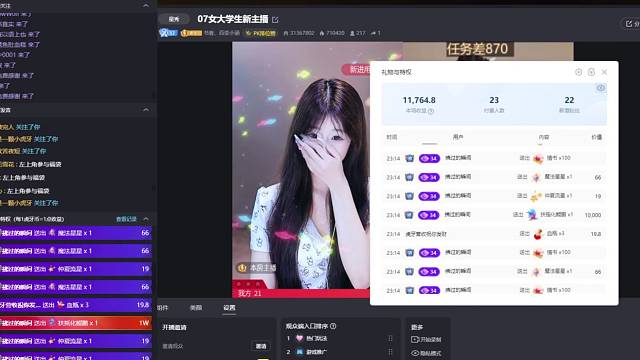Click the share button at top right

click(632, 24)
